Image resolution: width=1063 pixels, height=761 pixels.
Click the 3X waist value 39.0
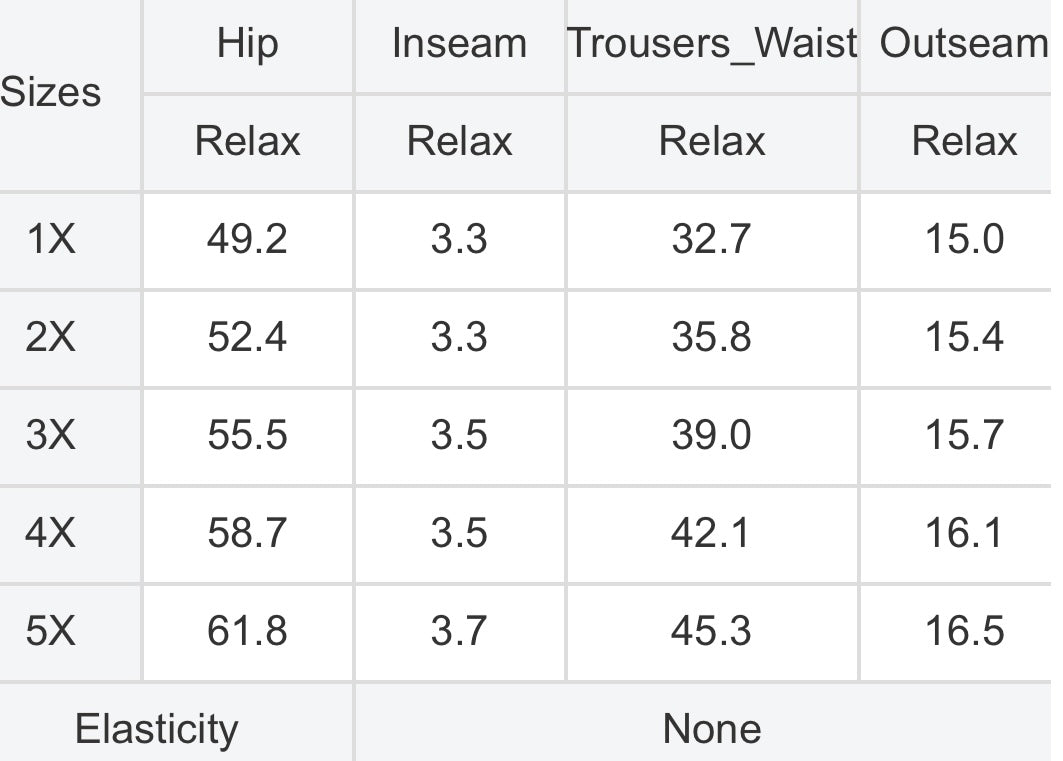(x=712, y=436)
